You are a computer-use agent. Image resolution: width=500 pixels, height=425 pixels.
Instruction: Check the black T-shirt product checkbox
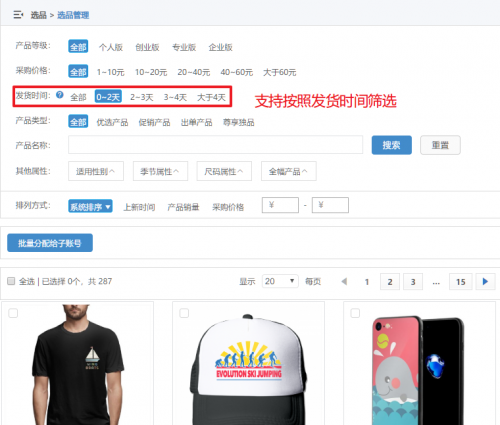click(13, 313)
